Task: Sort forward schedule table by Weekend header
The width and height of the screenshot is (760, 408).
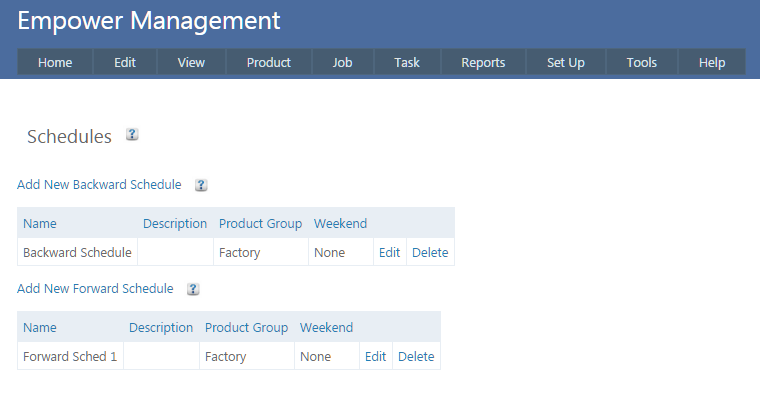Action: click(326, 328)
